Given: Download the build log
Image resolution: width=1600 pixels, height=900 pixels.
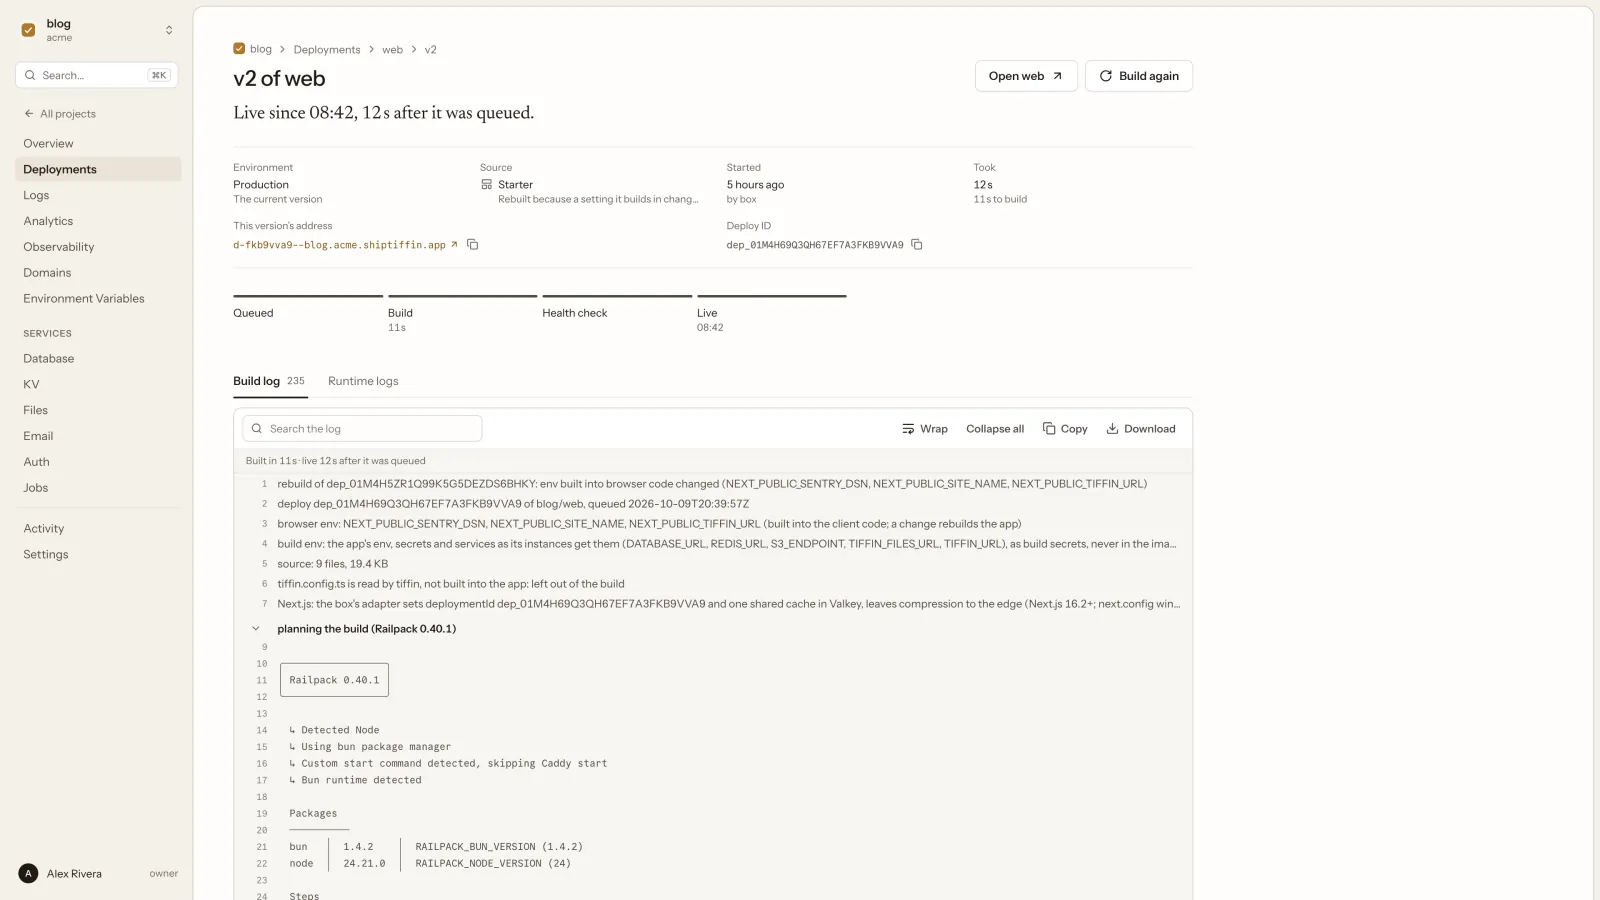Looking at the screenshot, I should (1141, 429).
